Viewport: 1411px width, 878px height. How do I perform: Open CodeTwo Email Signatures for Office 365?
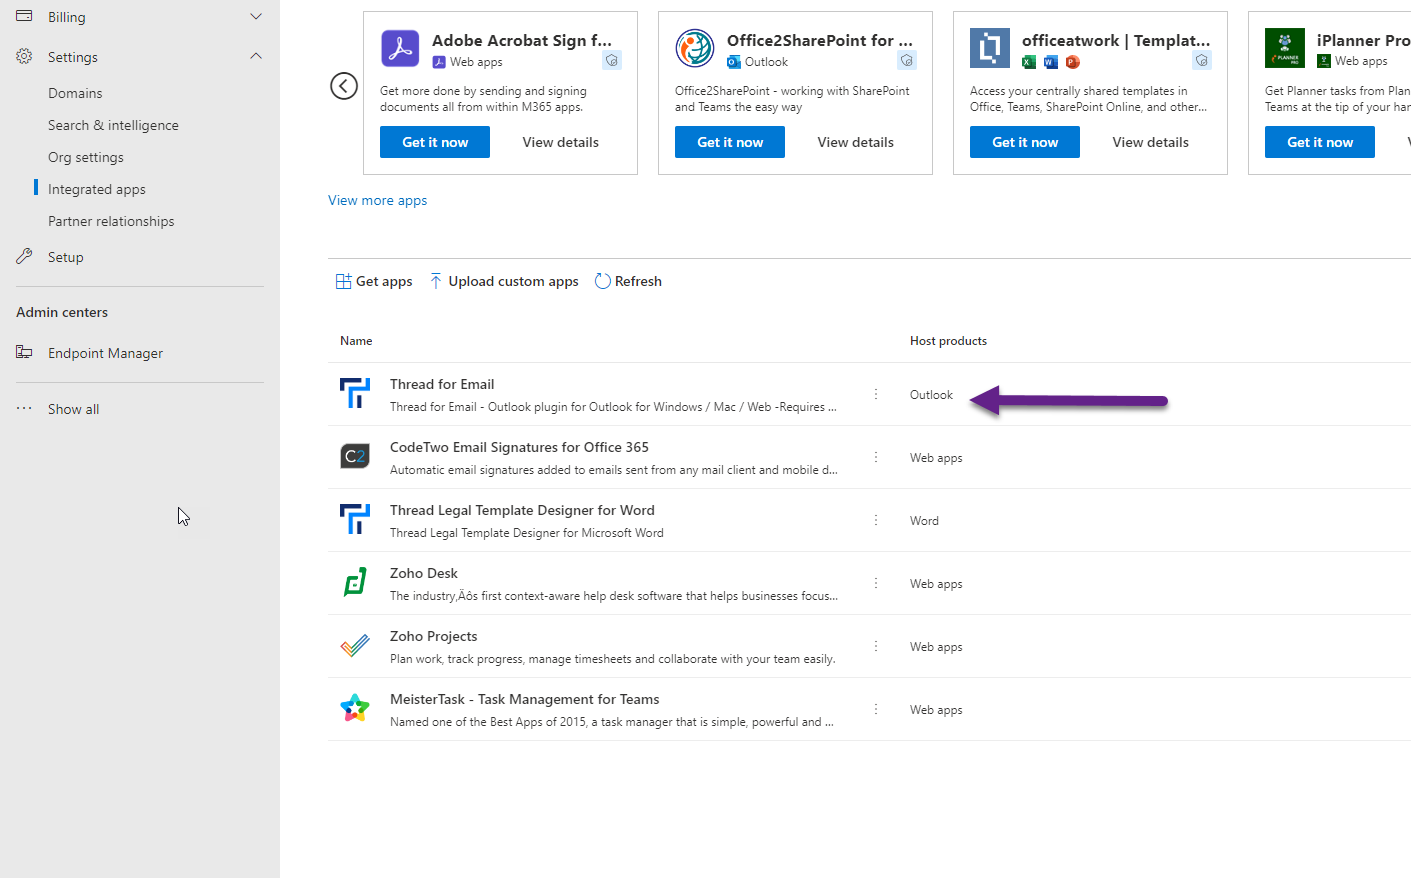(x=519, y=447)
